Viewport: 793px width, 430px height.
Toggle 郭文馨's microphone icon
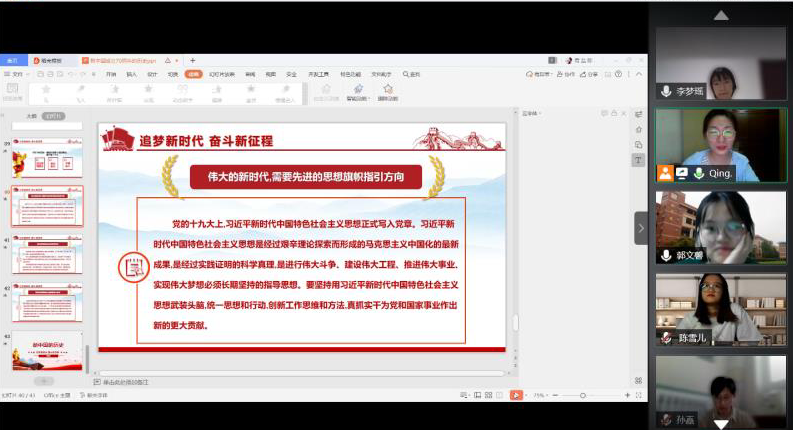point(666,255)
